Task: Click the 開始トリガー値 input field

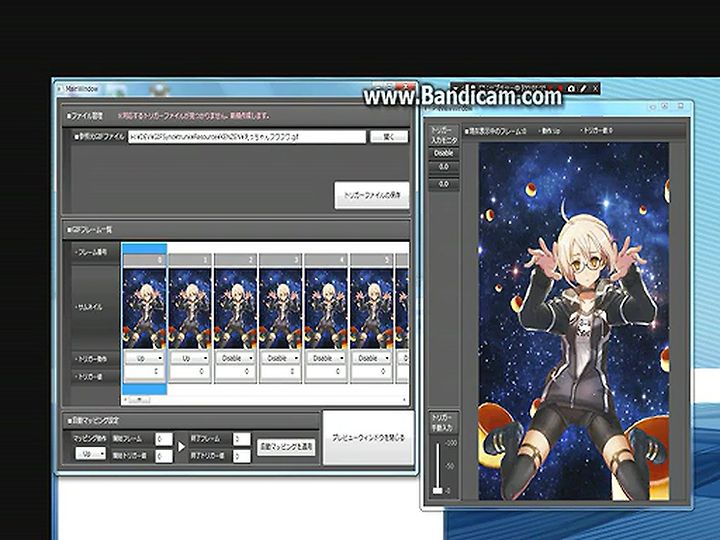Action: [x=164, y=456]
